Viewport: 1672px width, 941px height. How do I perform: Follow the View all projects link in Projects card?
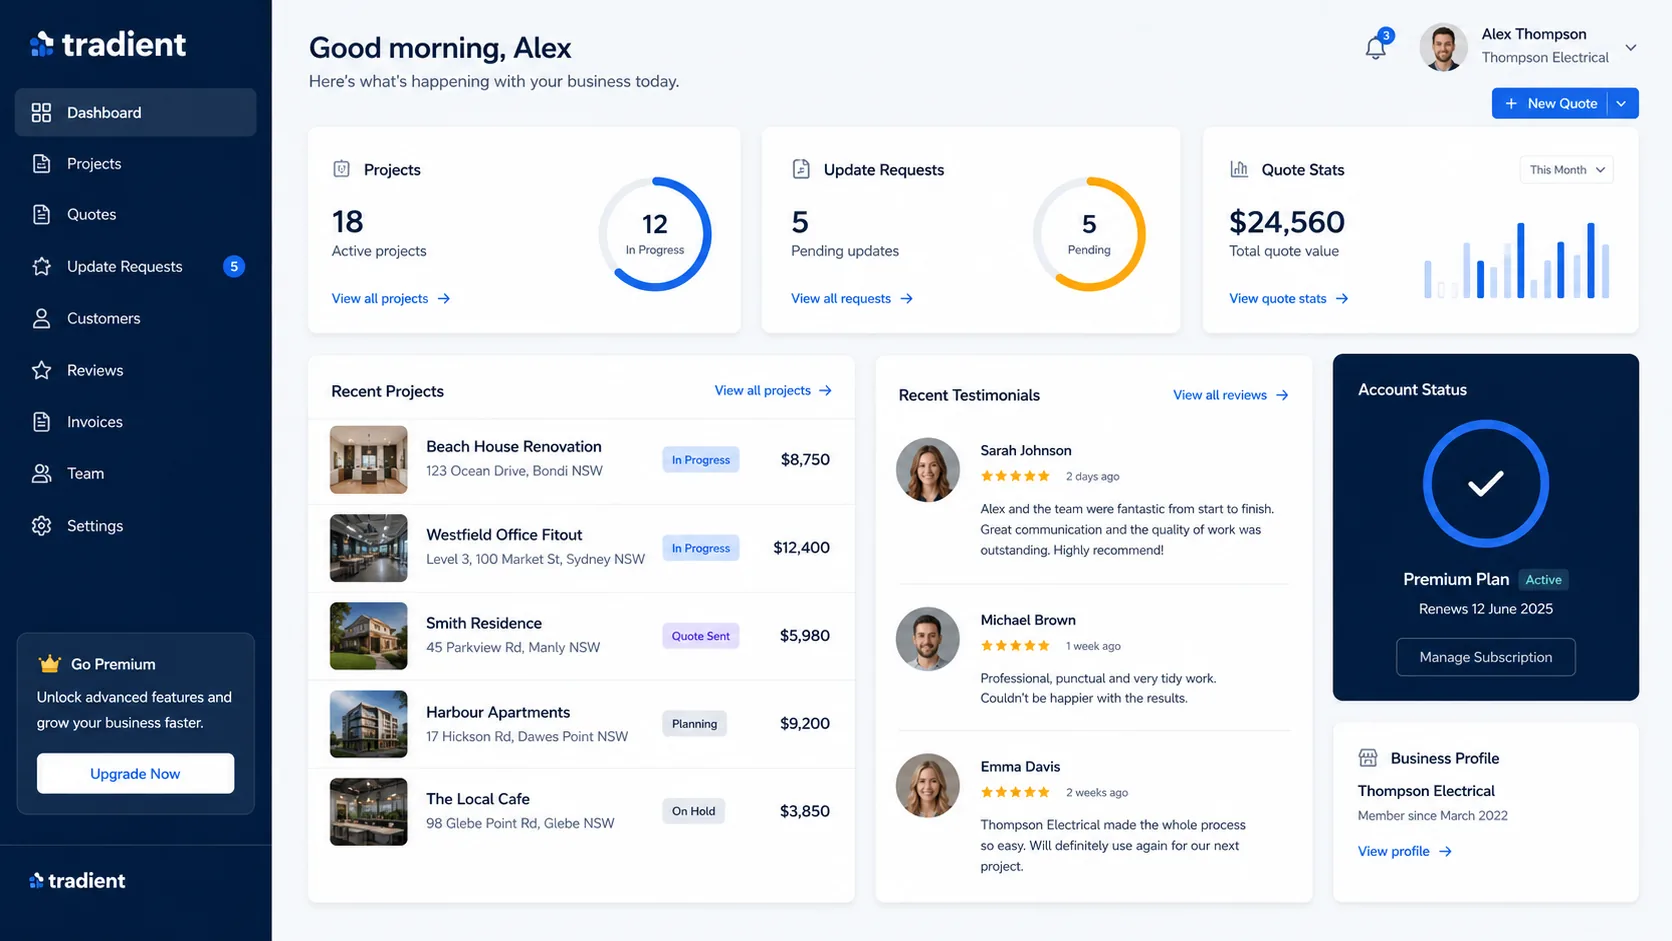391,298
